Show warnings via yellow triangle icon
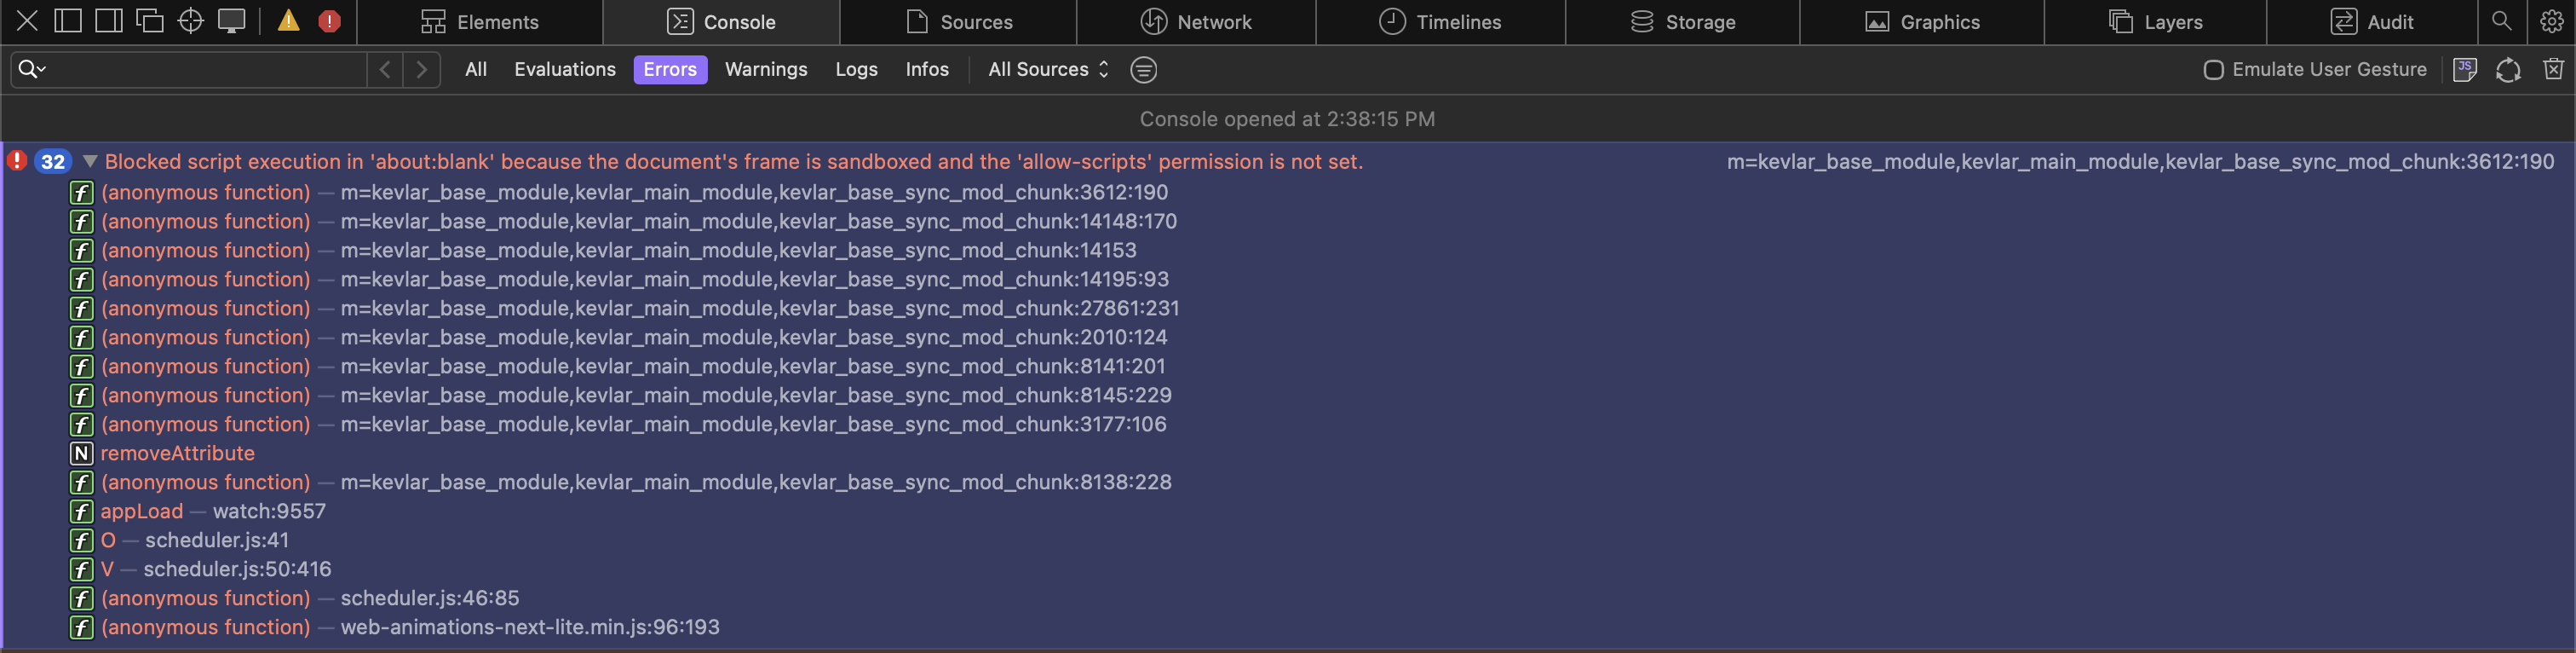Viewport: 2576px width, 653px height. [x=288, y=21]
